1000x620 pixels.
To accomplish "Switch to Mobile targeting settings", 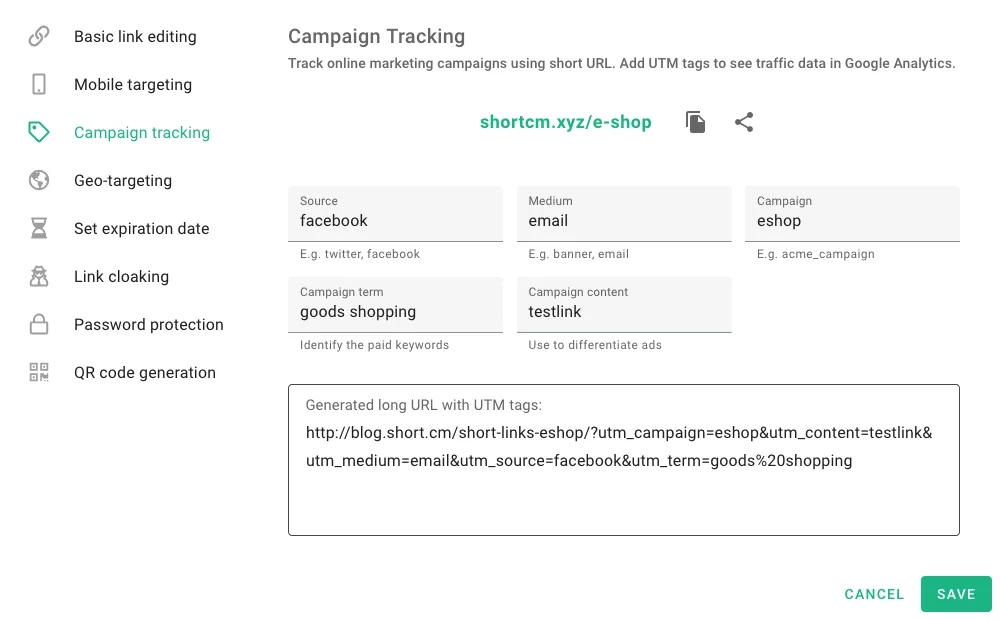I will point(133,85).
